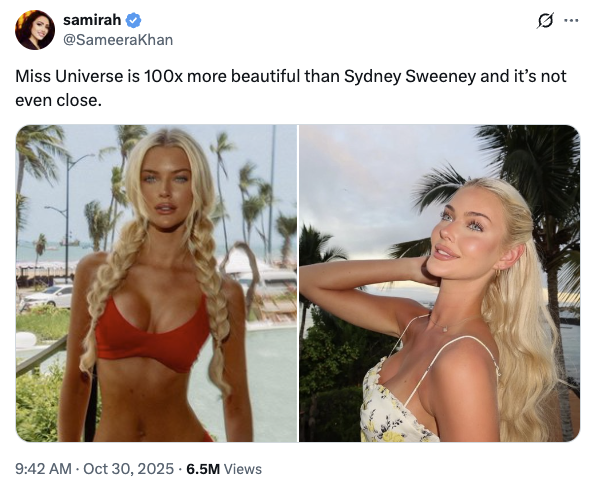Click the divider between the two photos
The image size is (595, 488).
[298, 283]
